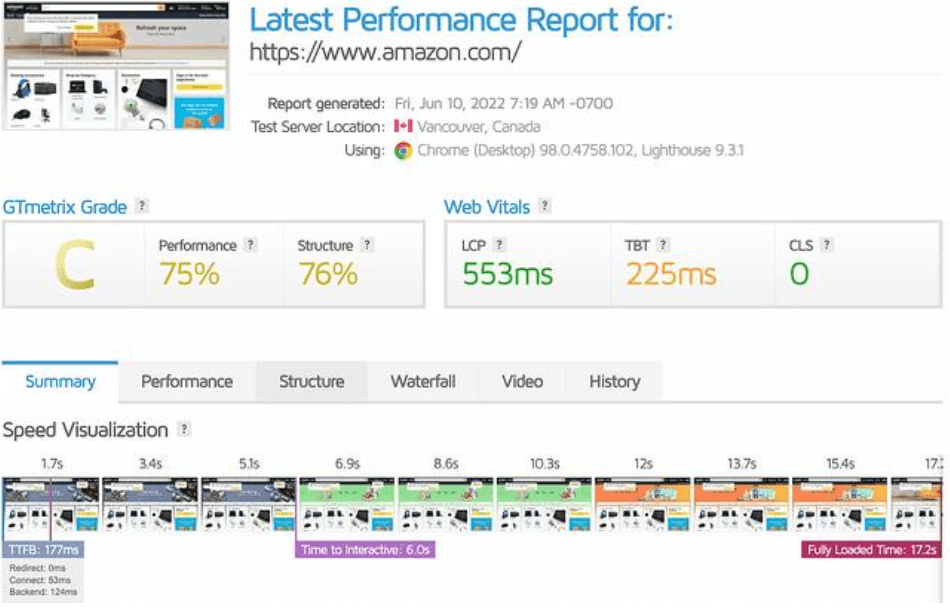
Task: Click the Redirect: 0ms entry
Action: (x=38, y=568)
